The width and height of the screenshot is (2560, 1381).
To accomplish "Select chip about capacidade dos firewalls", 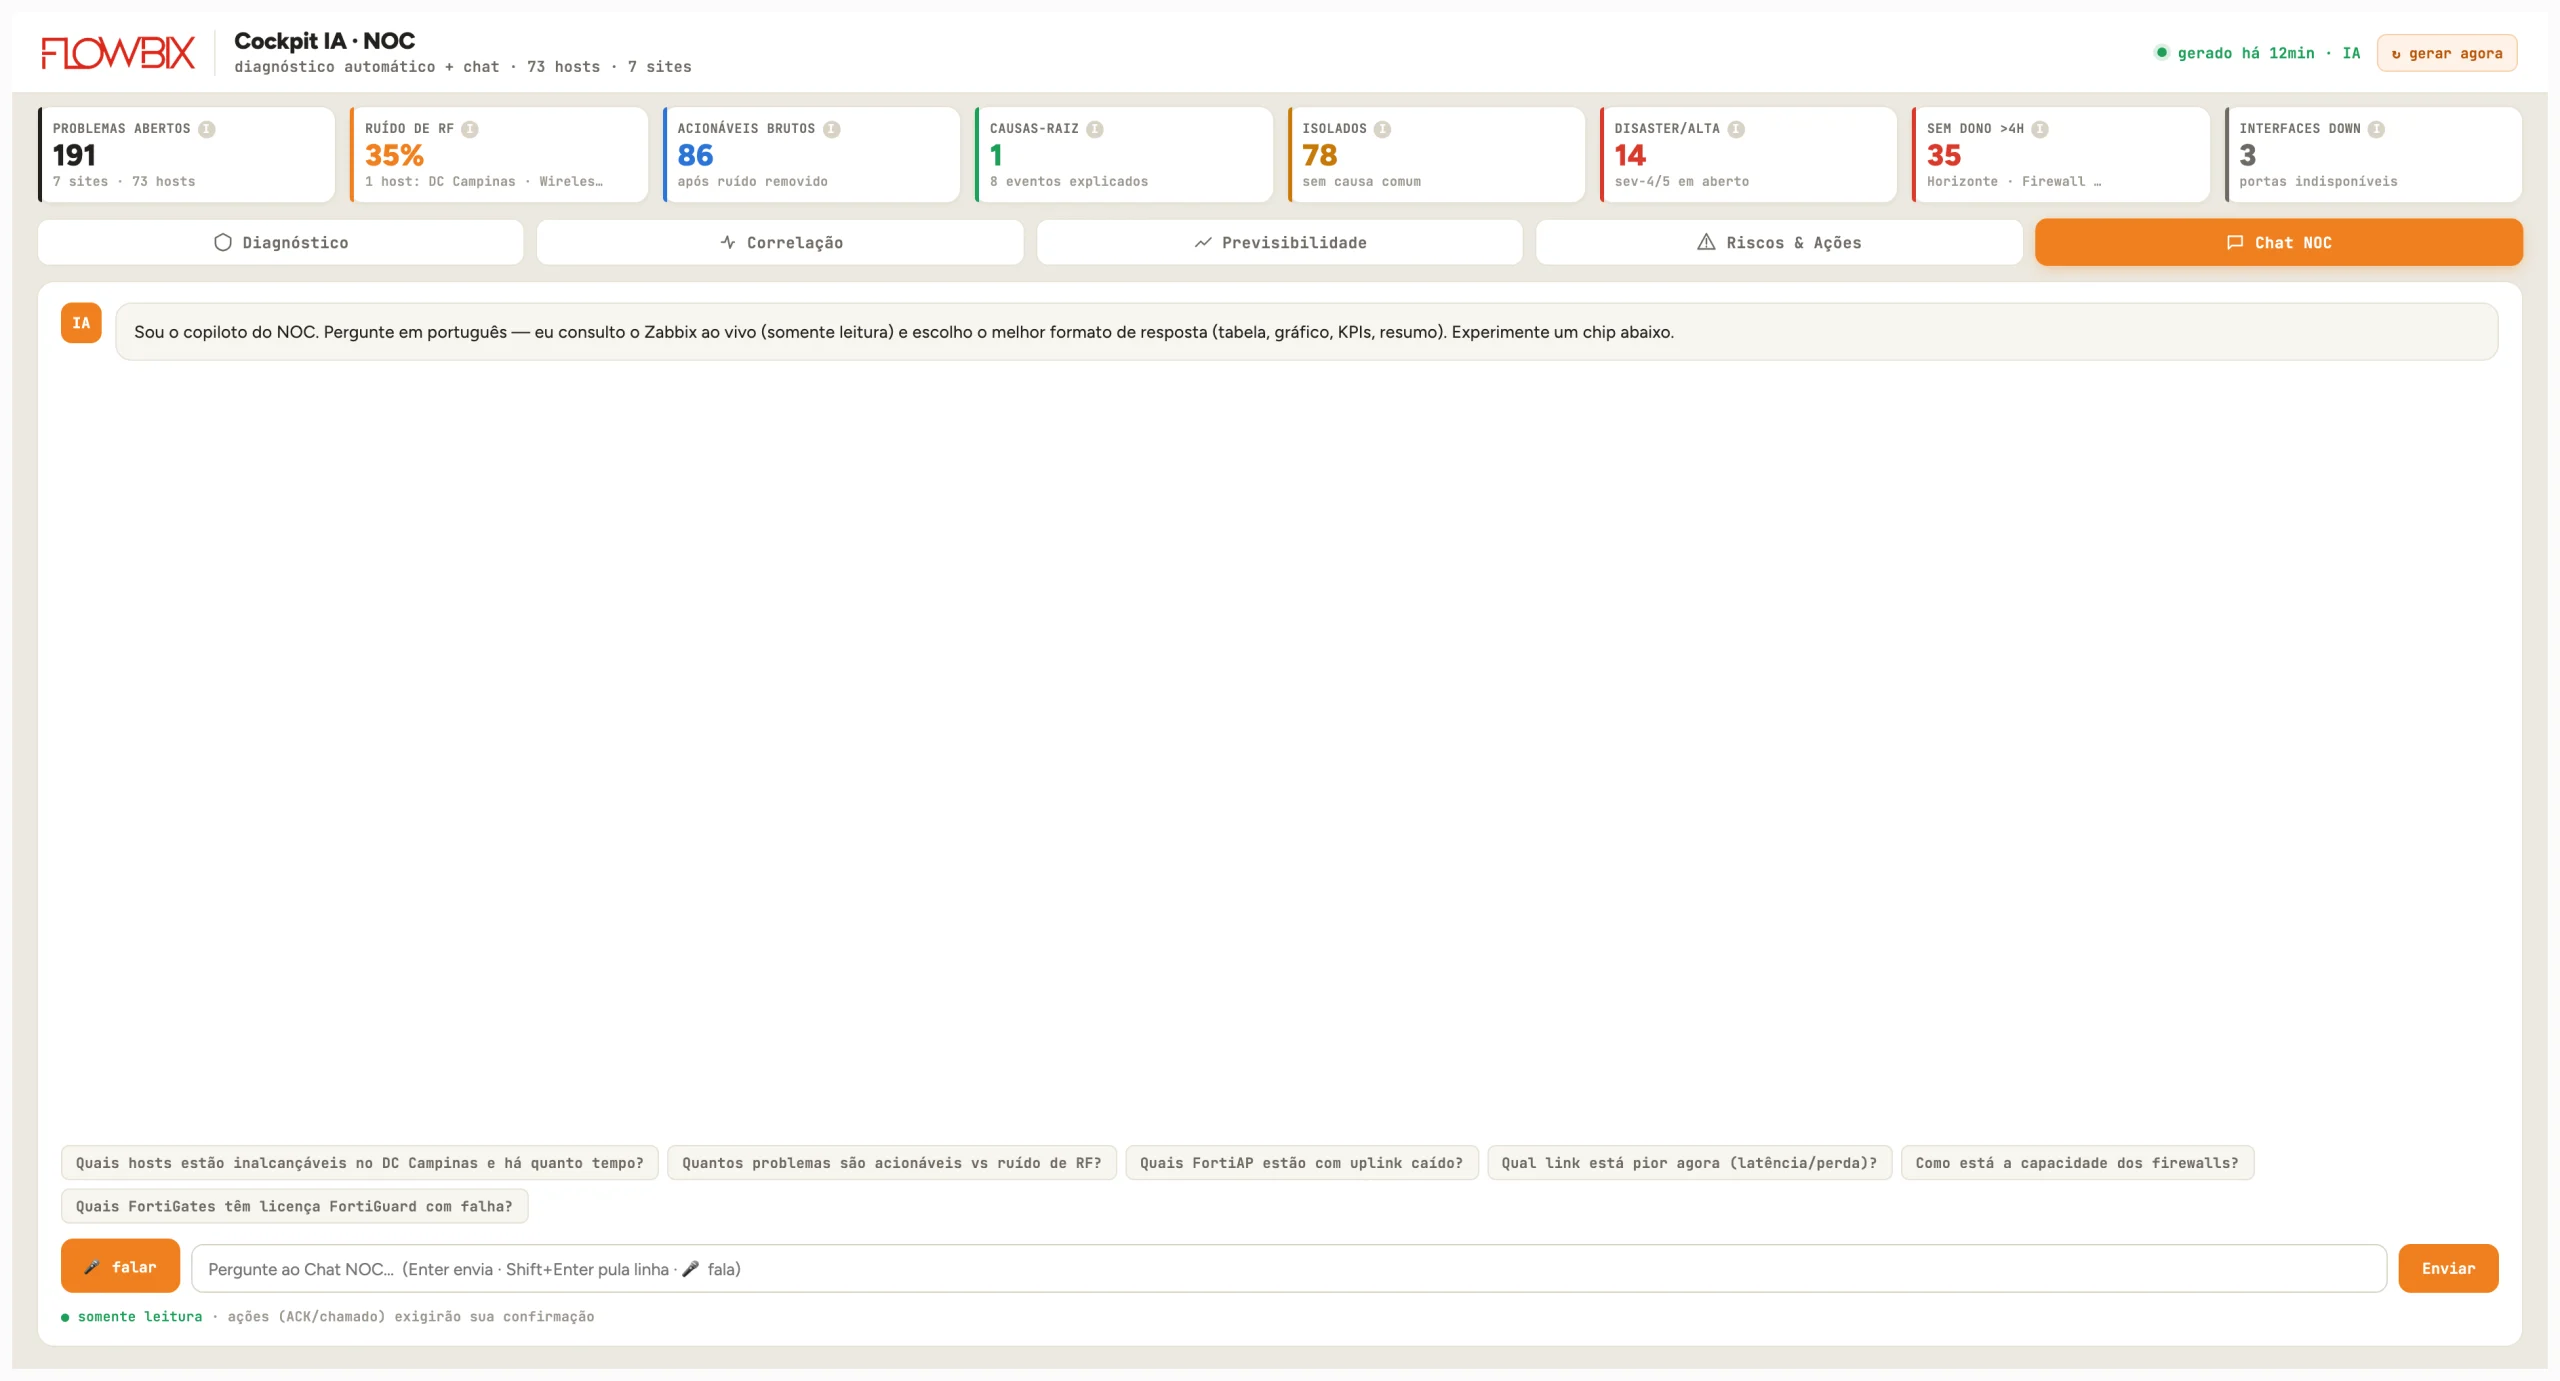I will 2077,1163.
